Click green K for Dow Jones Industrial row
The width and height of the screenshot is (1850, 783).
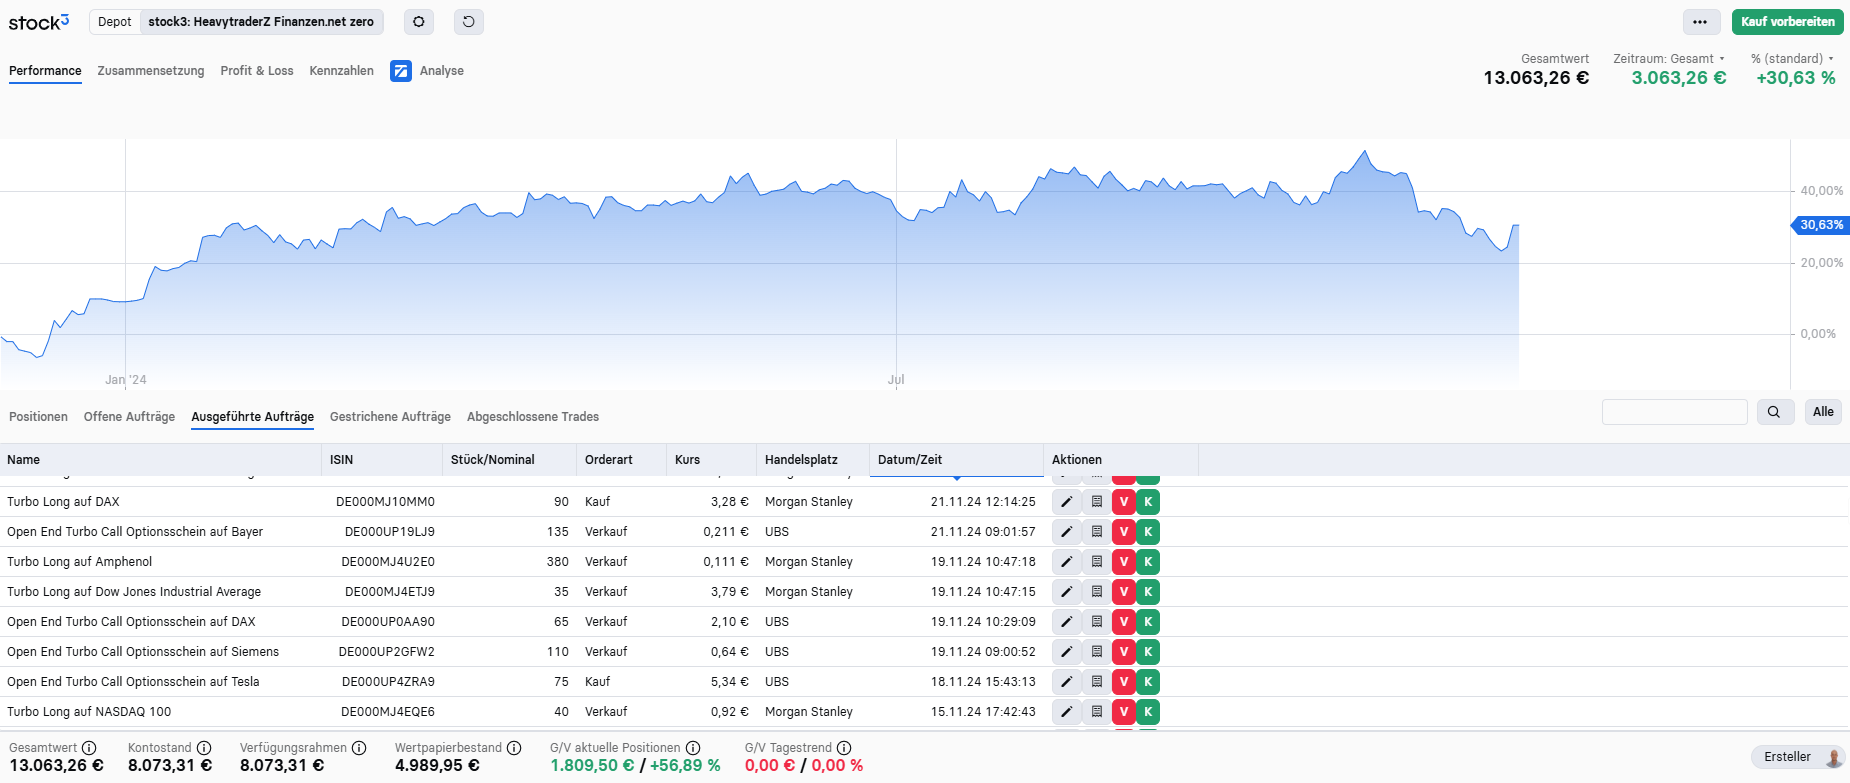pyautogui.click(x=1148, y=592)
